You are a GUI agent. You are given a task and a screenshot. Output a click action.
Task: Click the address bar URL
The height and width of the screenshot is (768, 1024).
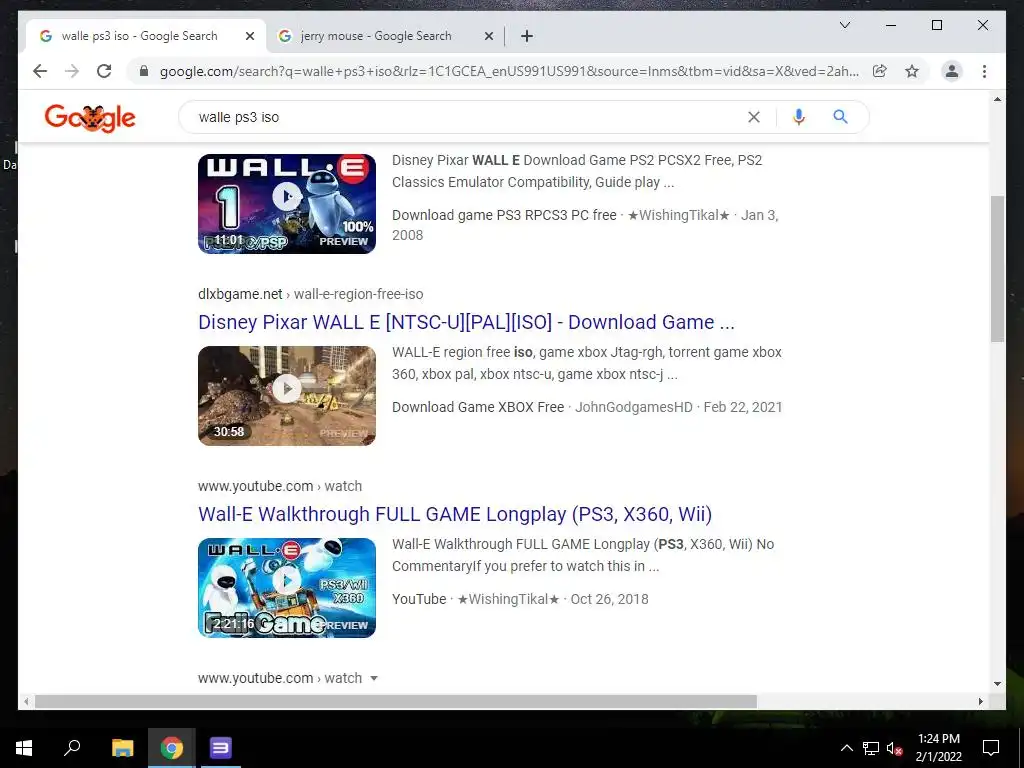(x=509, y=71)
